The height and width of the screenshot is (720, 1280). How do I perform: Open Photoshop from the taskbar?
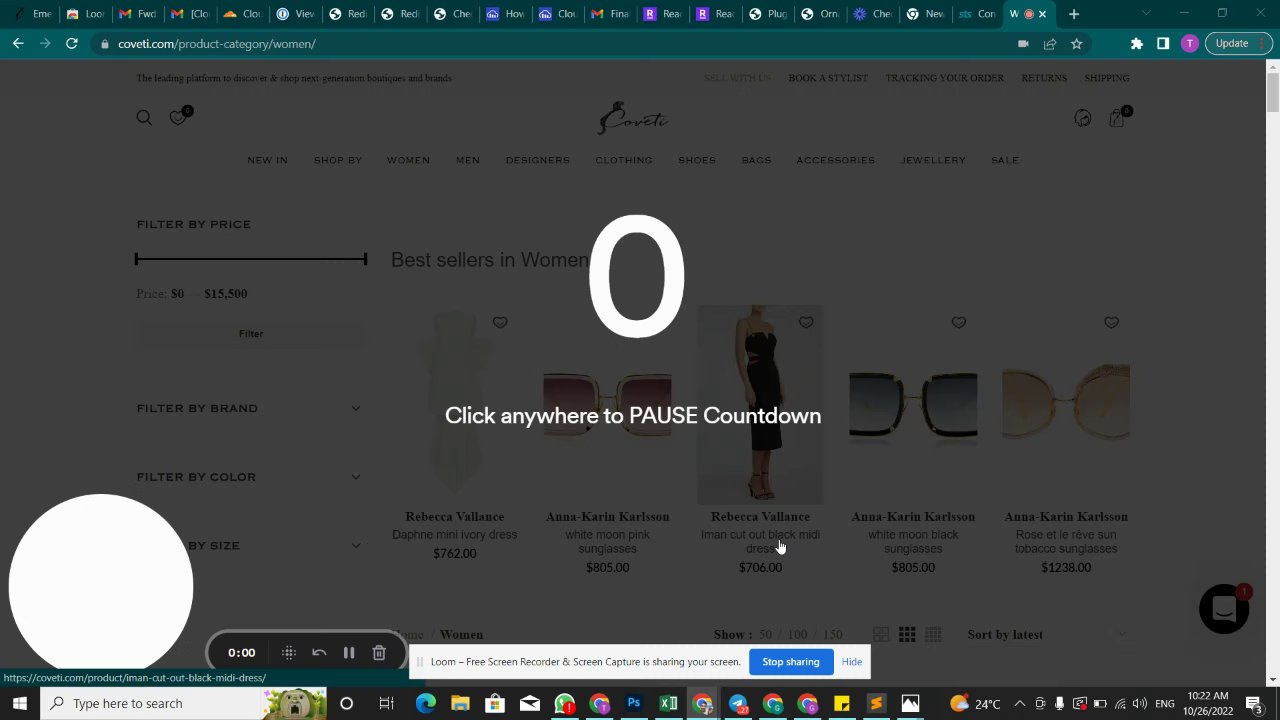pos(634,703)
